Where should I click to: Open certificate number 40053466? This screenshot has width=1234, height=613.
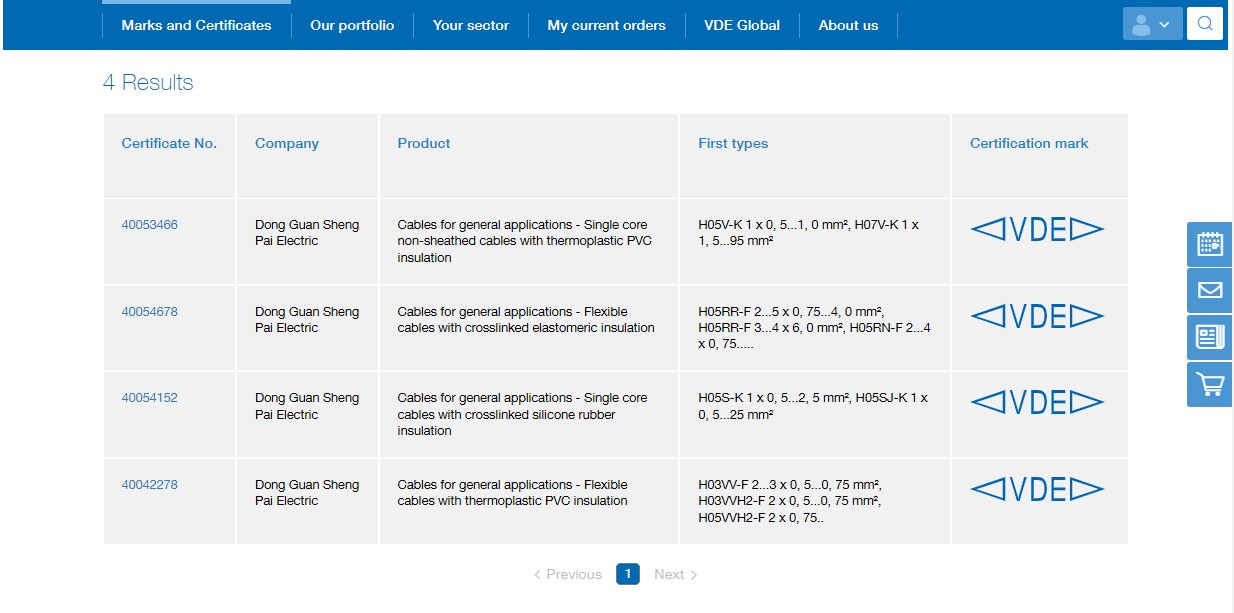click(150, 225)
